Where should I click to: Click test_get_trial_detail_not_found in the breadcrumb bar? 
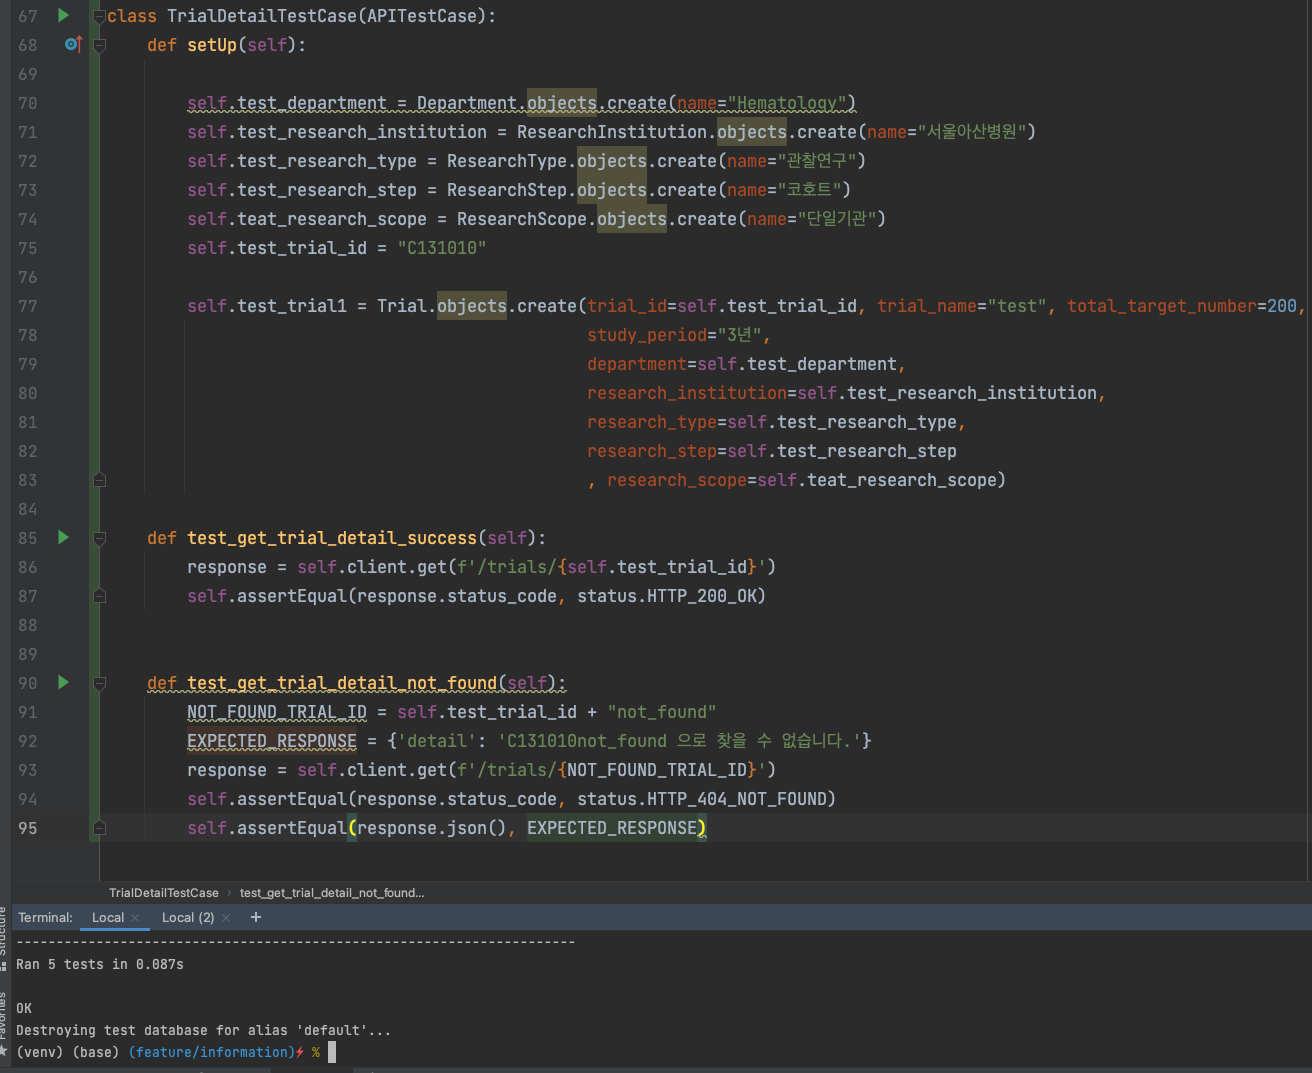pos(331,892)
